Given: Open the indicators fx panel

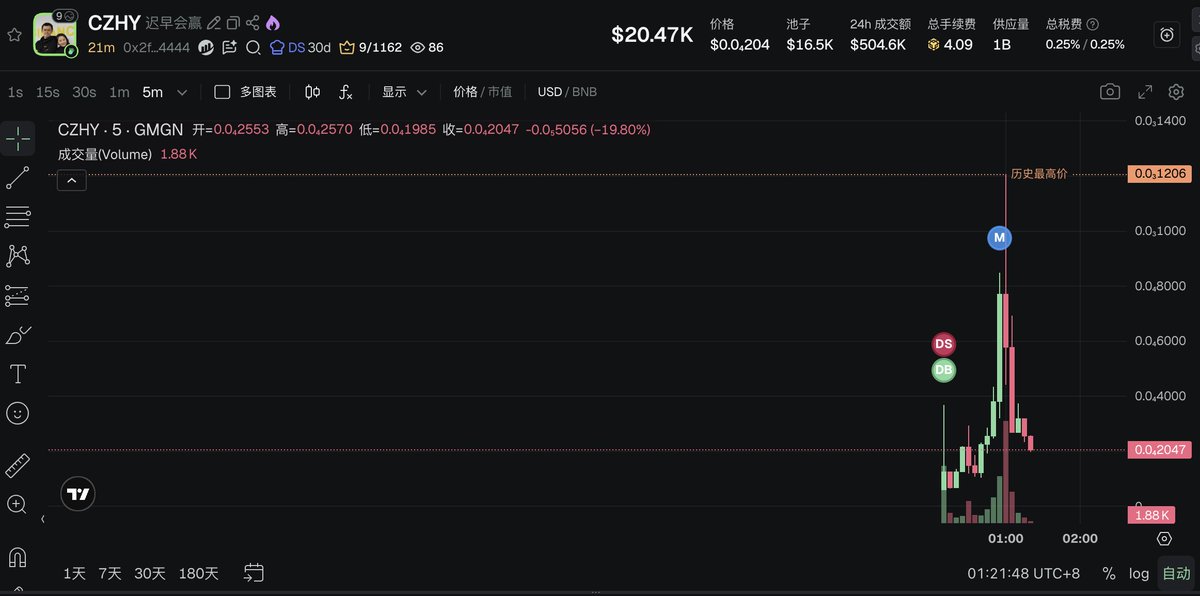Looking at the screenshot, I should [345, 91].
